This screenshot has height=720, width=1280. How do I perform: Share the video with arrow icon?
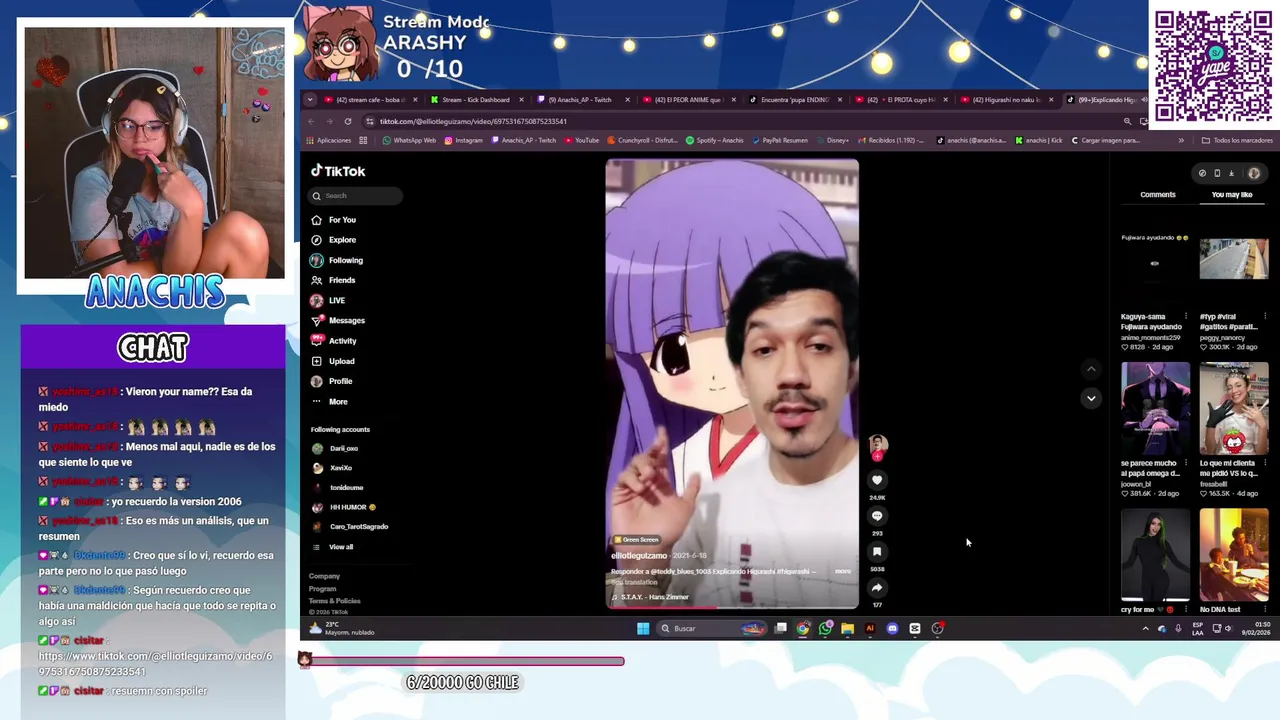877,588
